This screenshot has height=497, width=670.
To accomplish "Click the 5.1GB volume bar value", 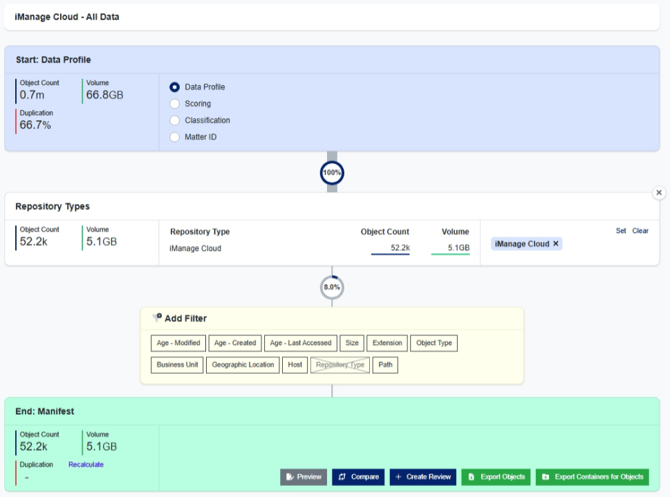I will tap(450, 249).
